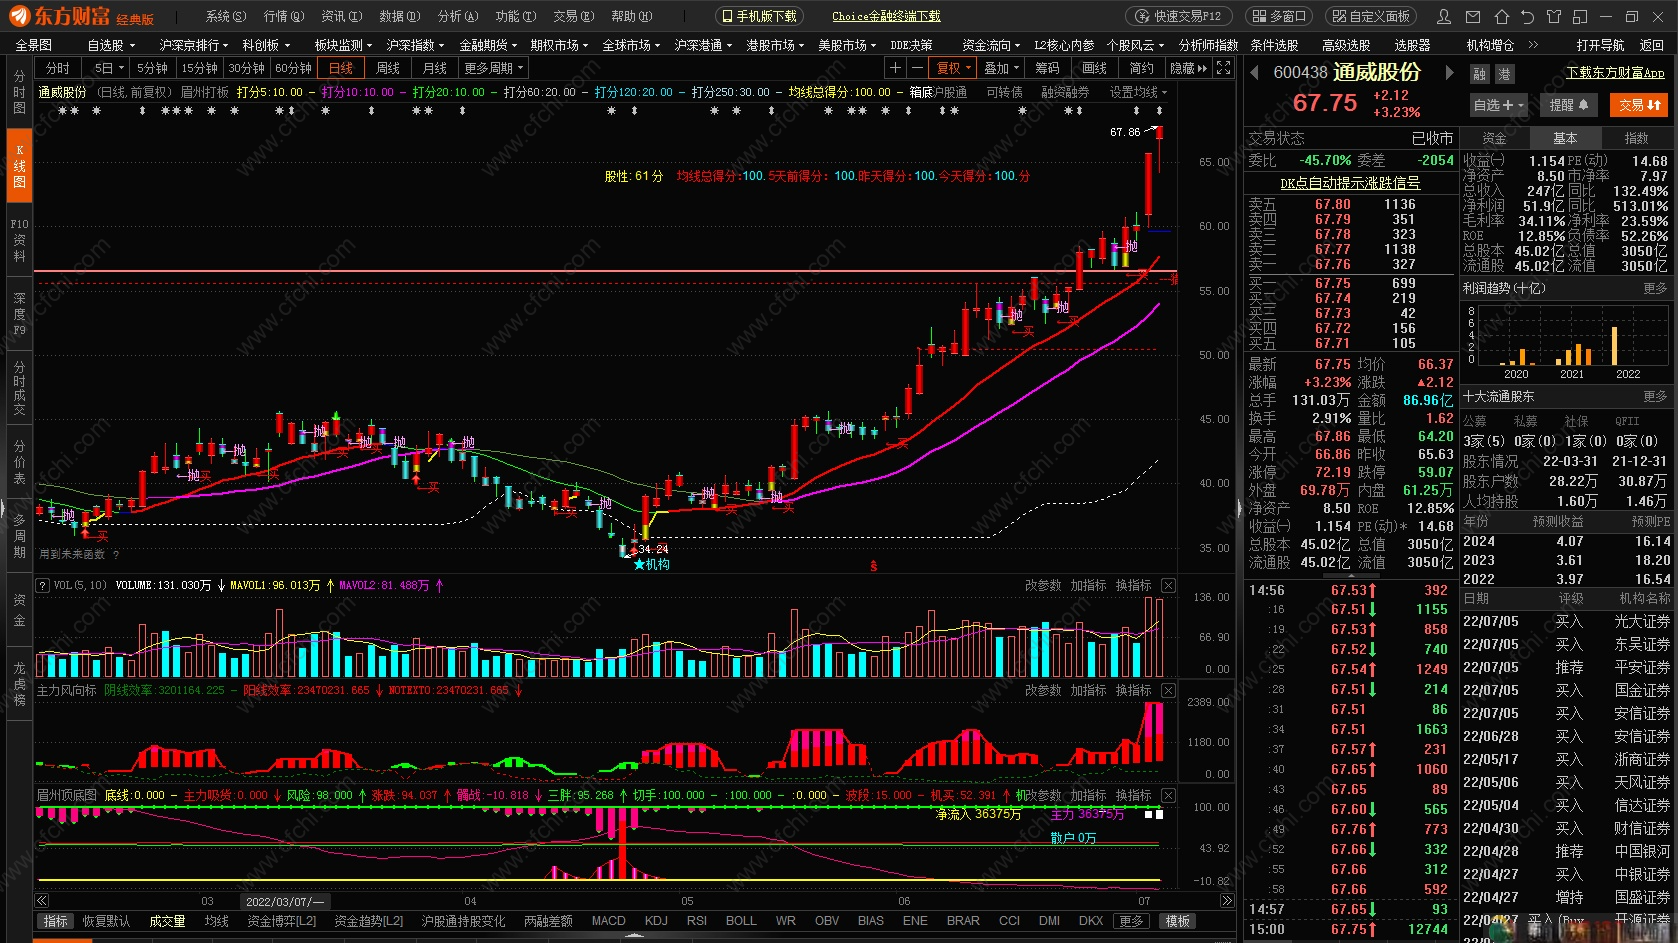This screenshot has height=943, width=1678.
Task: Switch to 资金 tab in right panel
Action: click(1494, 138)
